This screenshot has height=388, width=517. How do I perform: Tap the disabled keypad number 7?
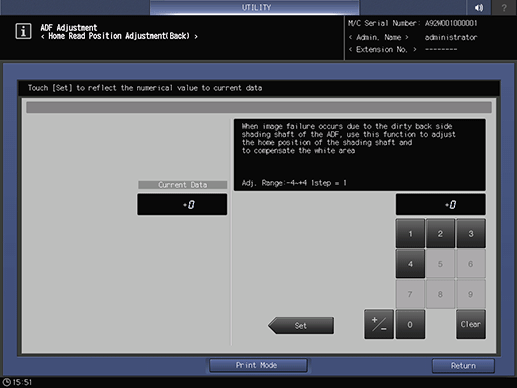410,294
